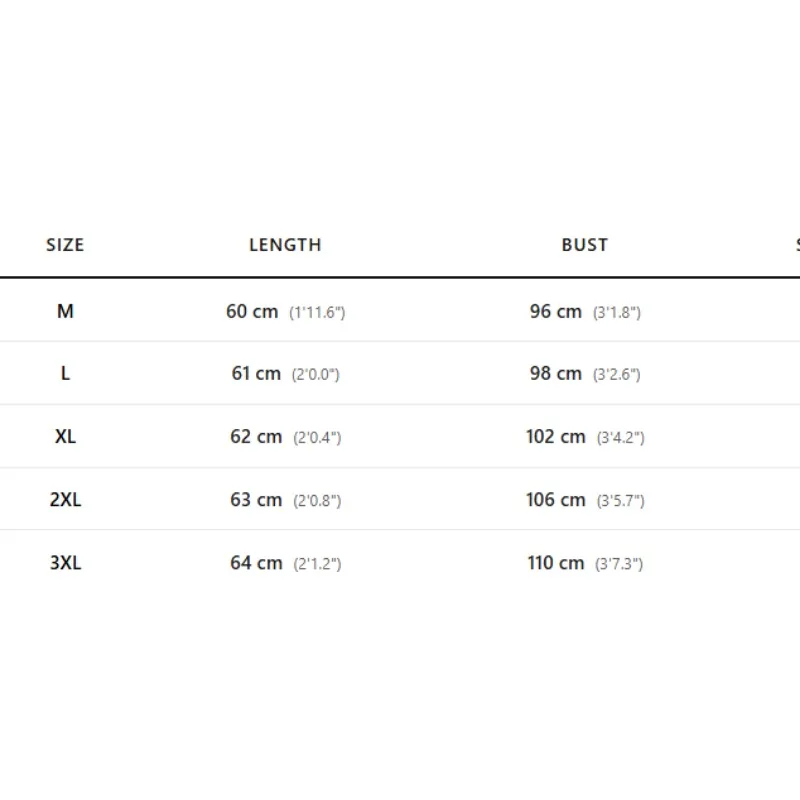Click the SIZE column header
This screenshot has width=800, height=800.
pyautogui.click(x=65, y=245)
